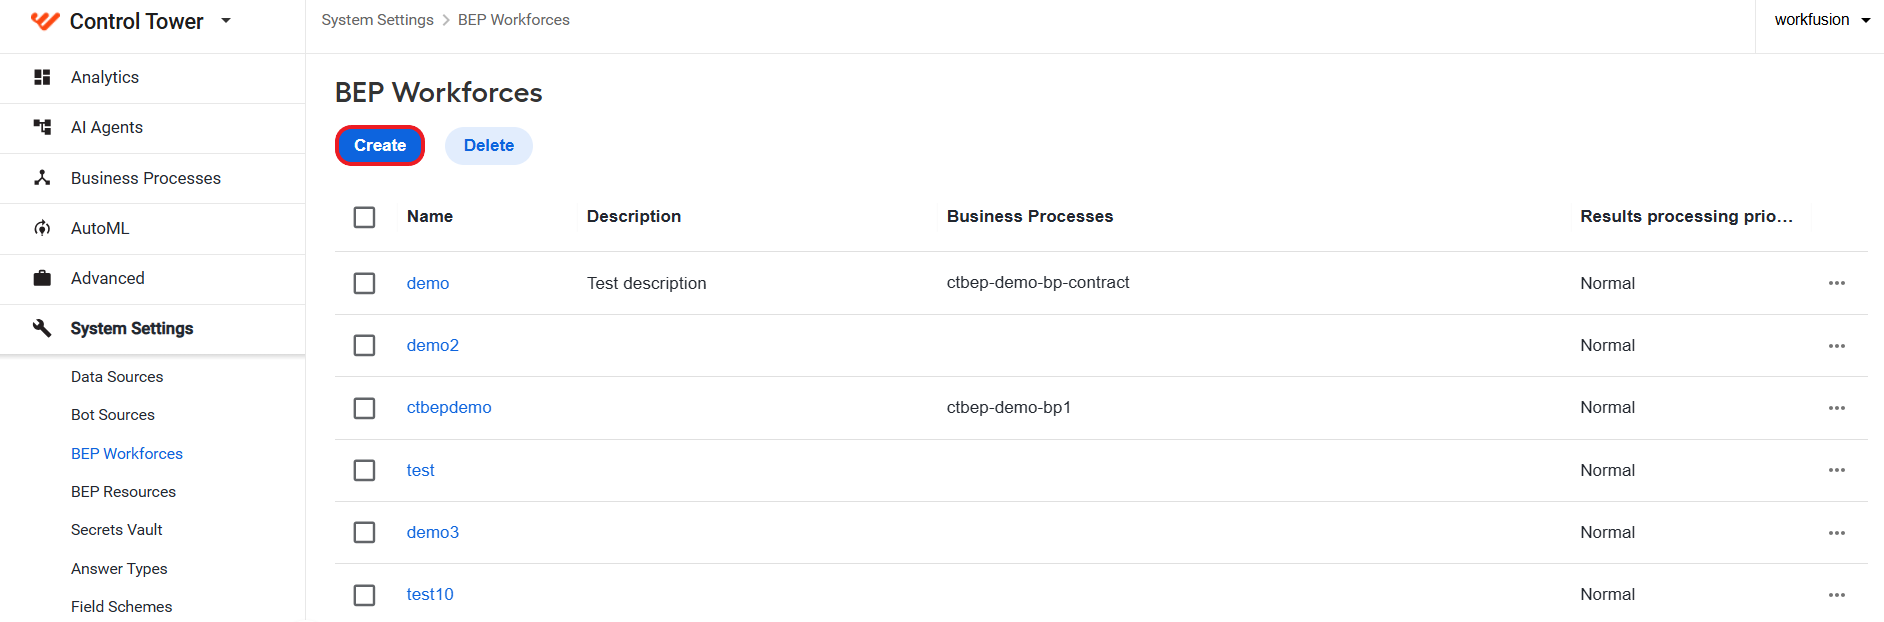Select the test10 row checkbox

365,595
